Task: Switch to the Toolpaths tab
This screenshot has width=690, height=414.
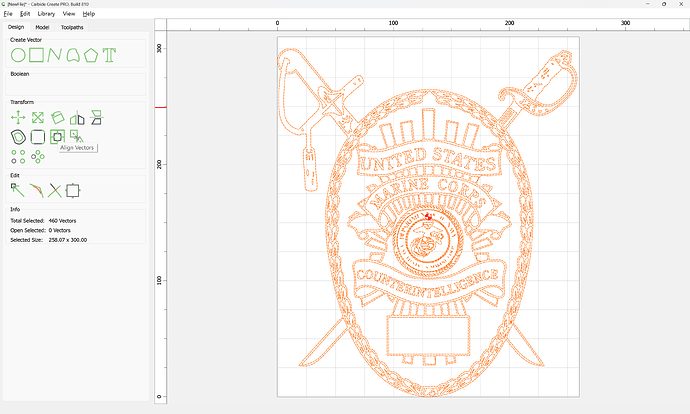Action: [72, 27]
